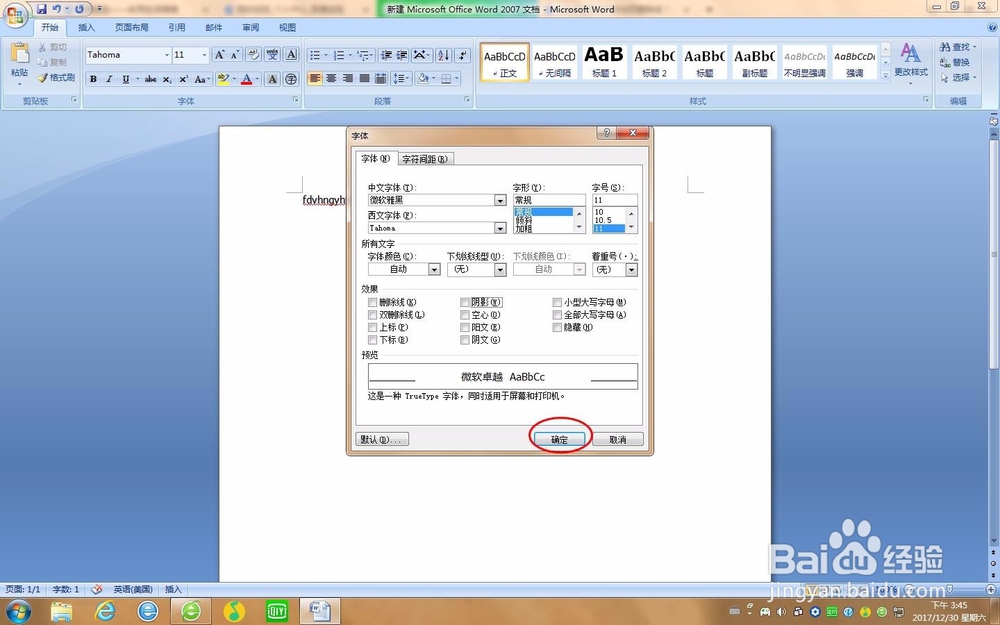Image resolution: width=1000 pixels, height=625 pixels.
Task: Click the Grow Font icon
Action: coord(219,55)
